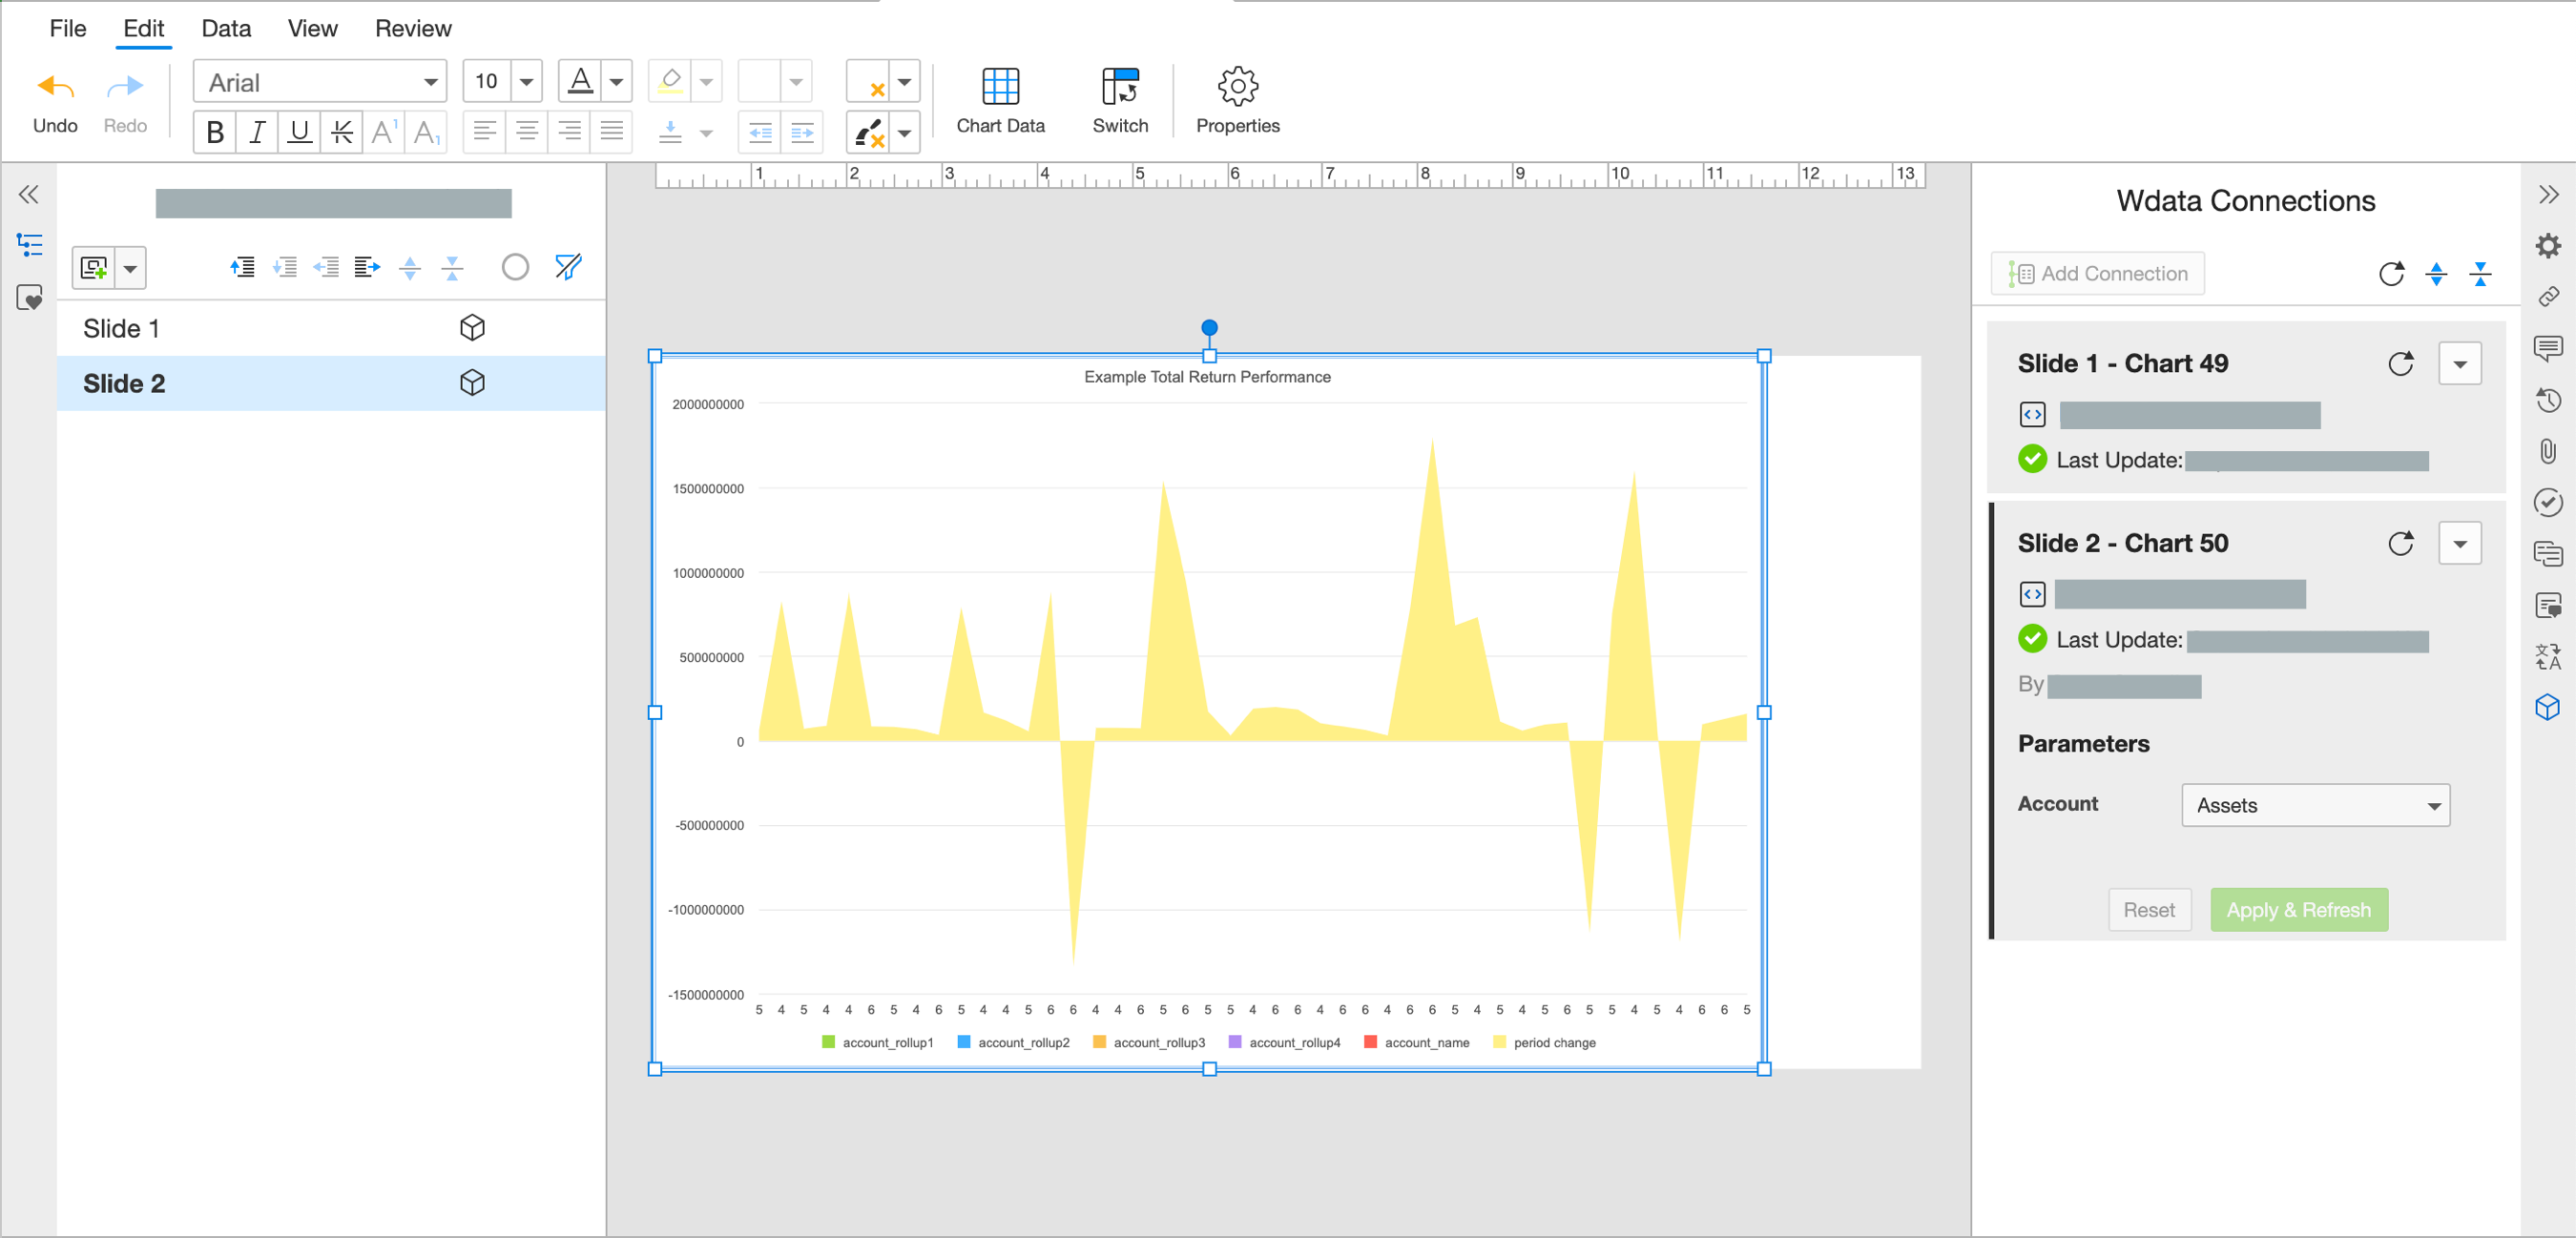Click the cube icon beside Slide 2
The width and height of the screenshot is (2576, 1238).
click(472, 383)
